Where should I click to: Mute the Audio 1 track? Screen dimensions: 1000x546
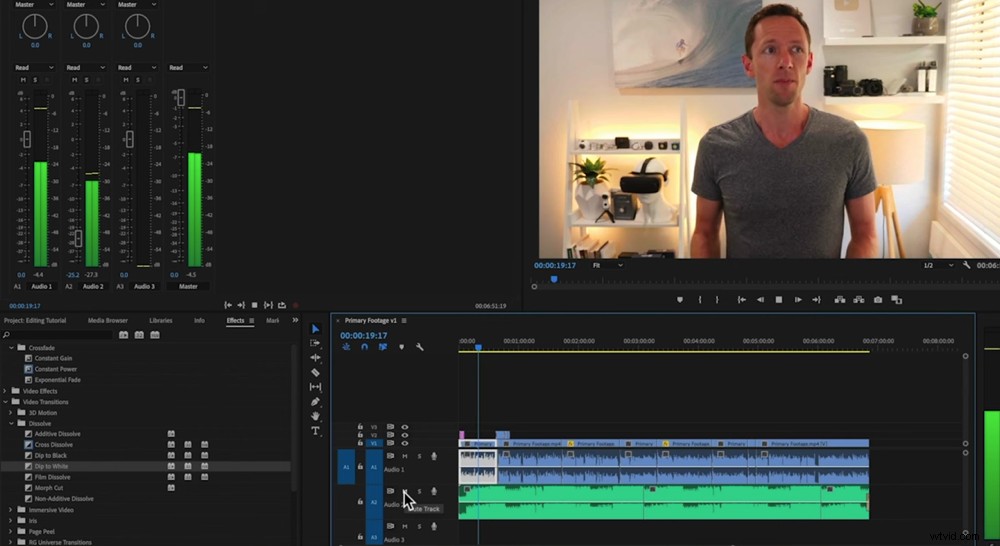[404, 456]
